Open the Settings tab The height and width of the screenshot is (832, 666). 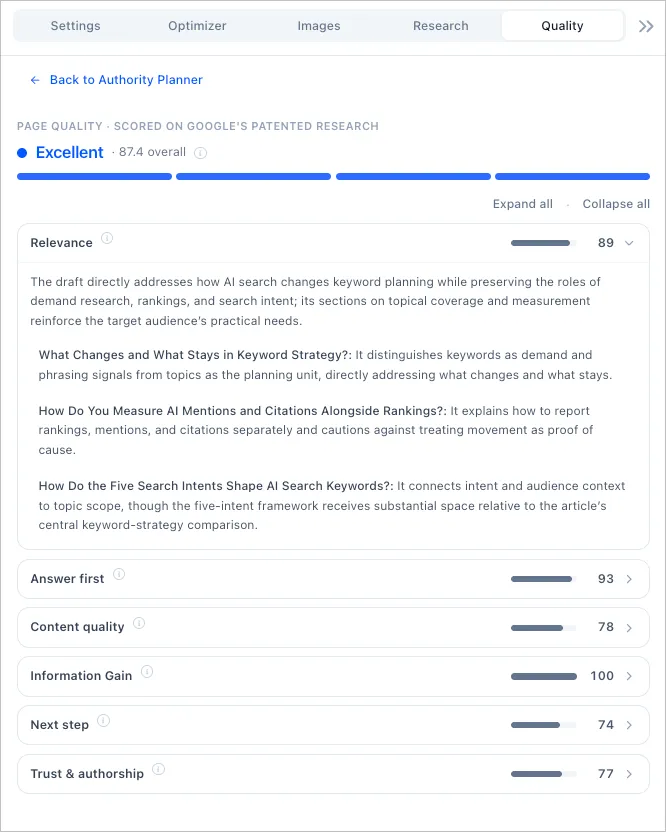(75, 25)
